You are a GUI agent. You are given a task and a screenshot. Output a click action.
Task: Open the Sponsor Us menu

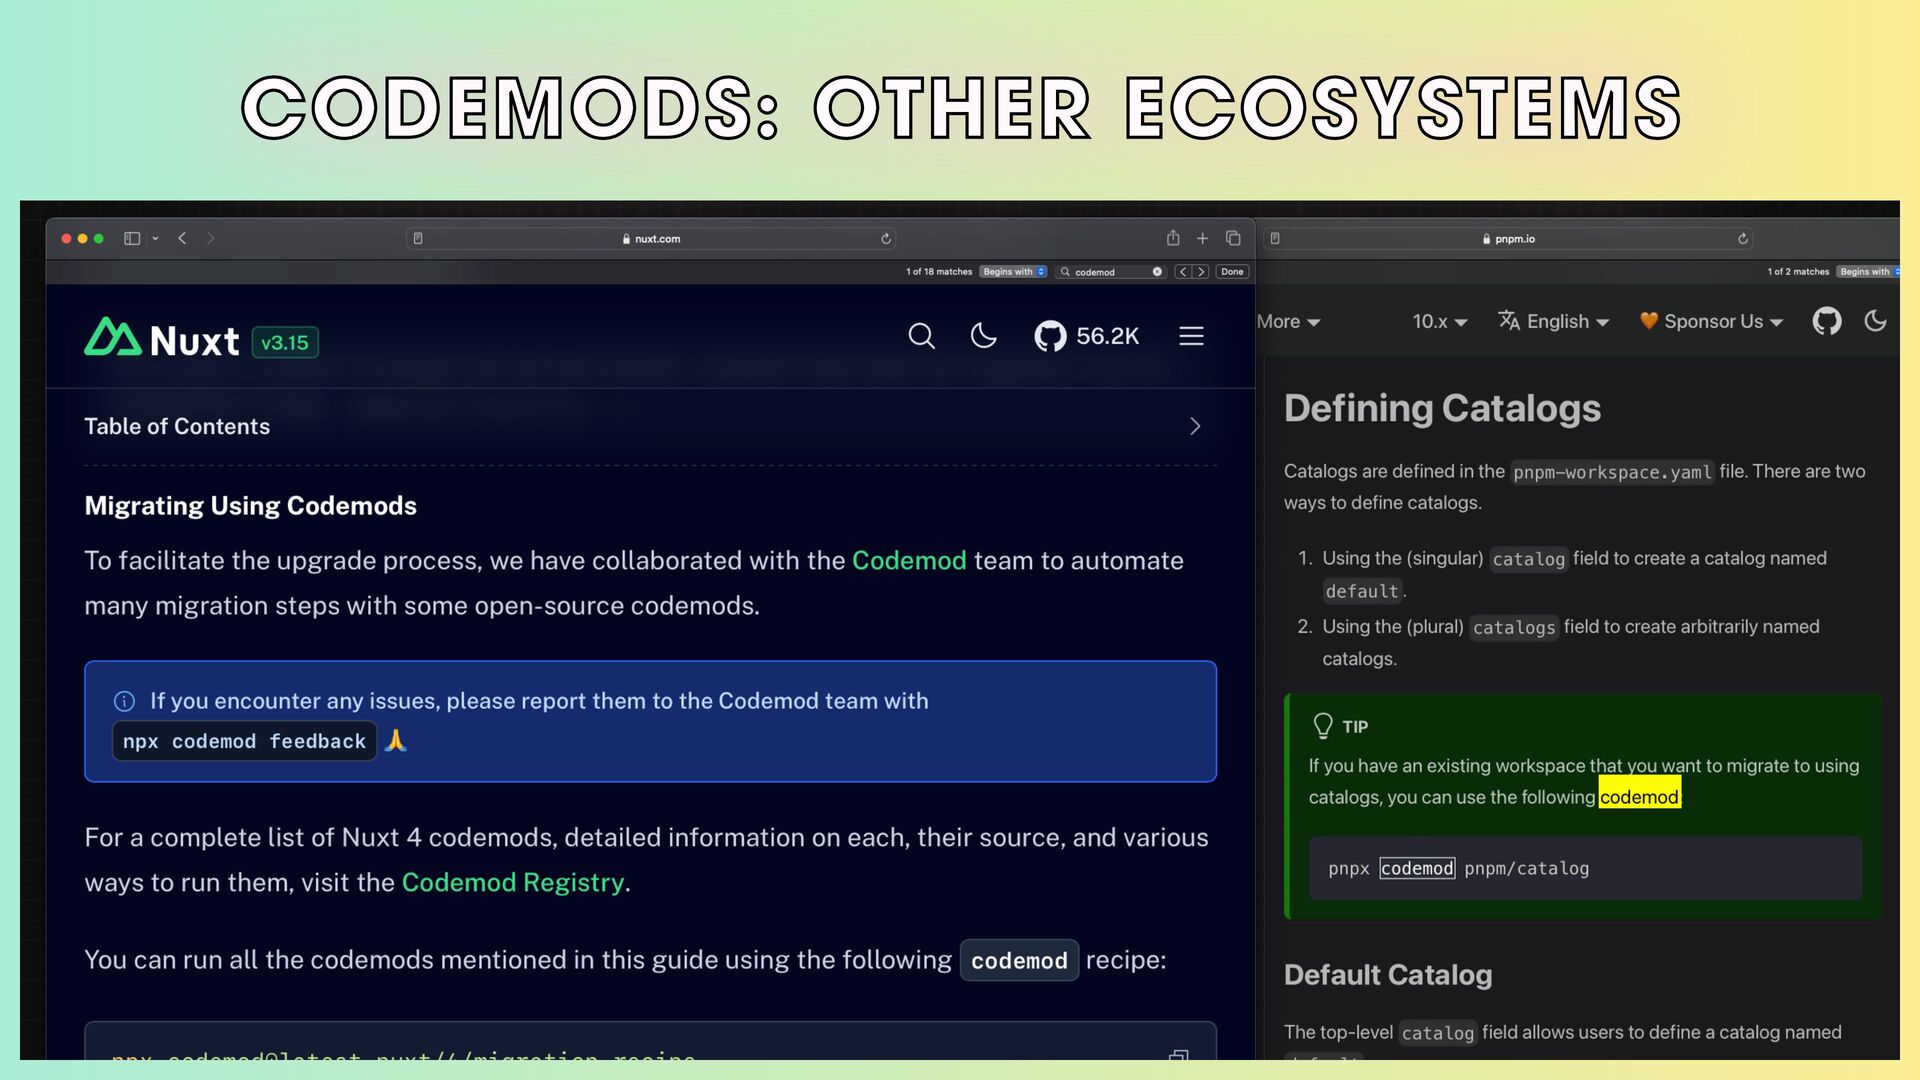1712,322
